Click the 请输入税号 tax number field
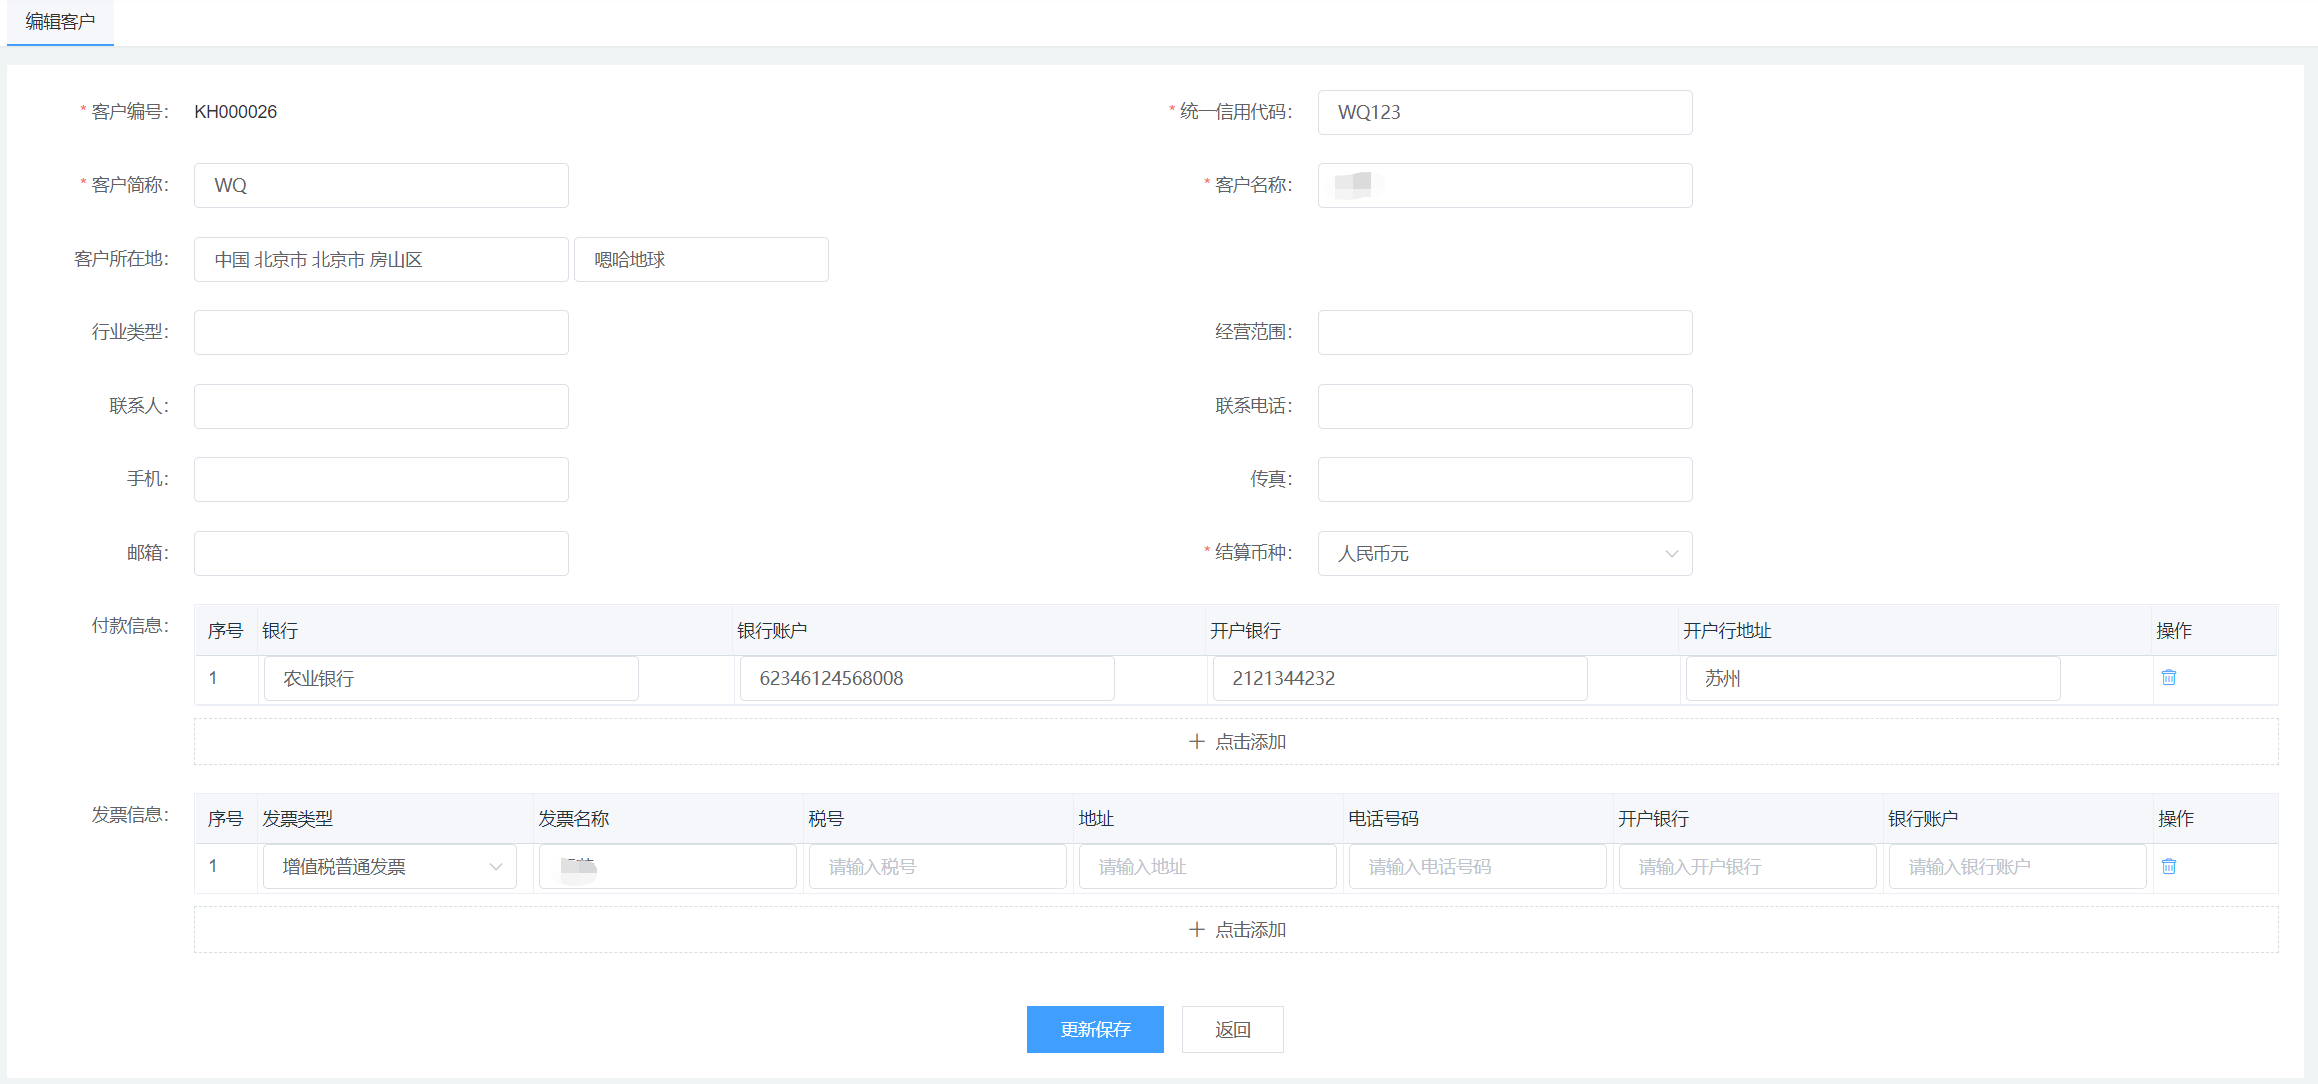This screenshot has height=1084, width=2318. click(x=937, y=866)
